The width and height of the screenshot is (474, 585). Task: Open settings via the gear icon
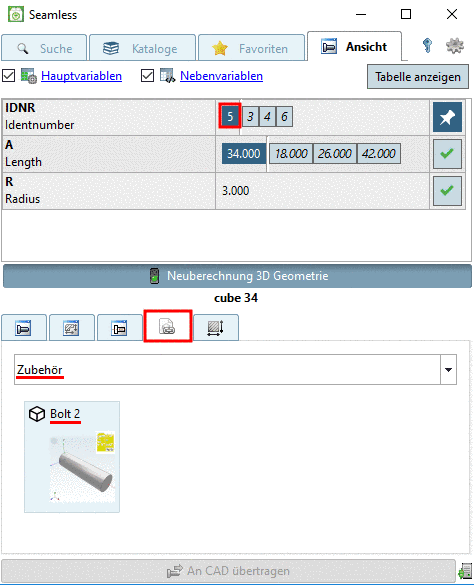pyautogui.click(x=455, y=46)
